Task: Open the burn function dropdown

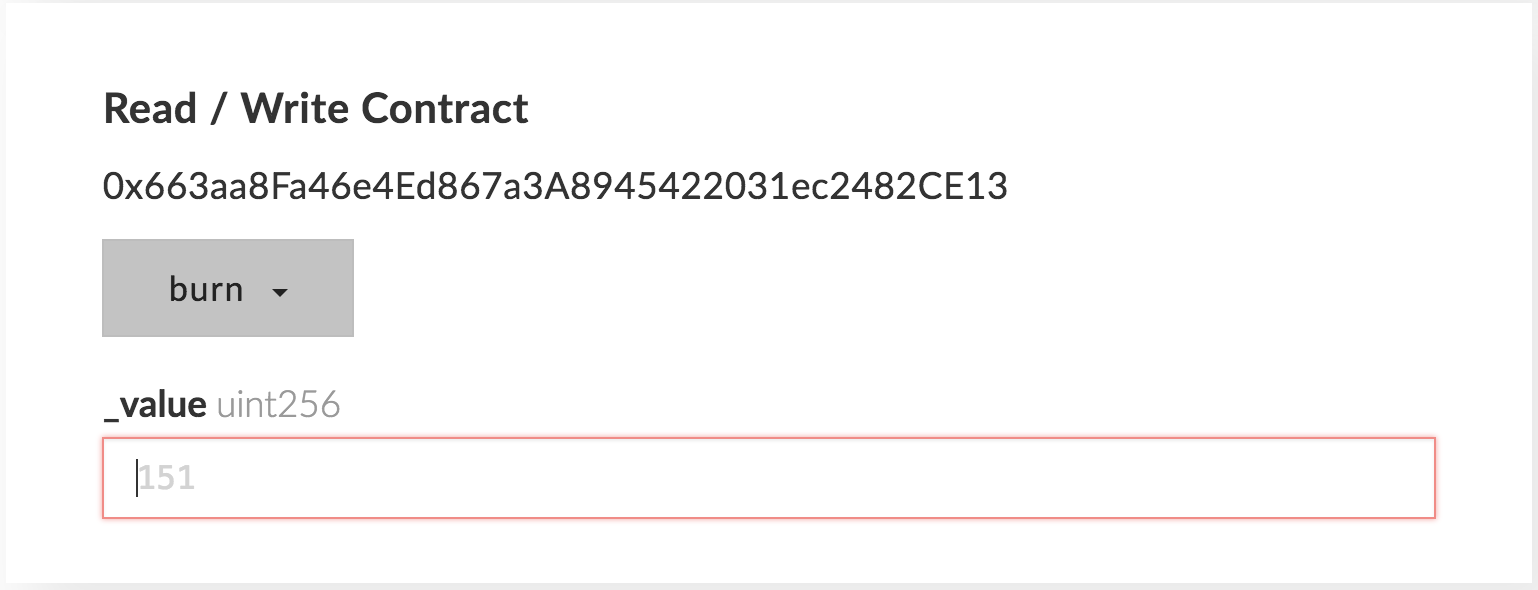Action: [x=227, y=289]
